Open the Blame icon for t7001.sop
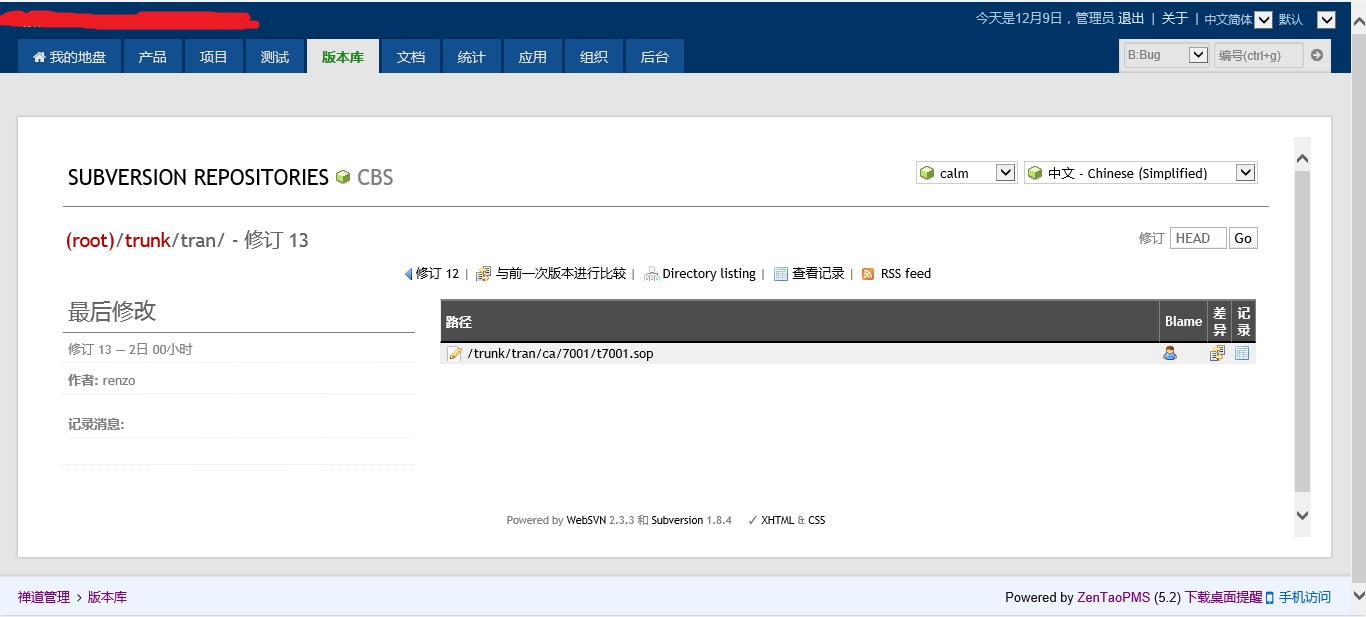This screenshot has height=617, width=1366. click(1170, 353)
